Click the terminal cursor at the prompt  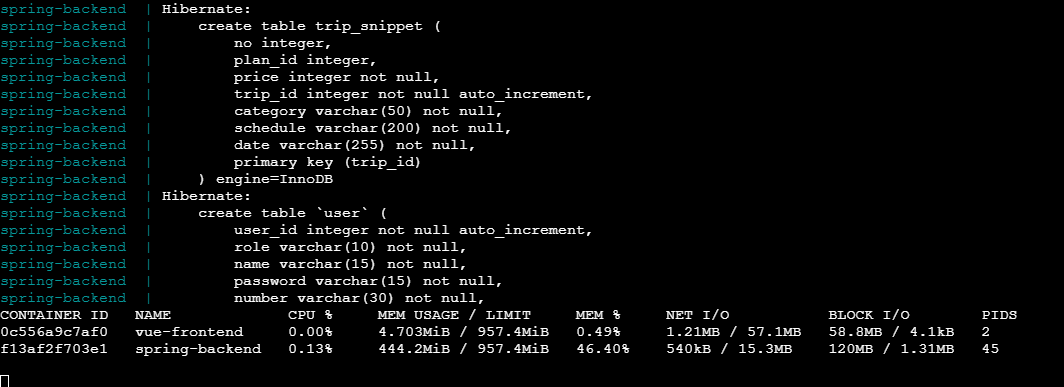tap(5, 380)
